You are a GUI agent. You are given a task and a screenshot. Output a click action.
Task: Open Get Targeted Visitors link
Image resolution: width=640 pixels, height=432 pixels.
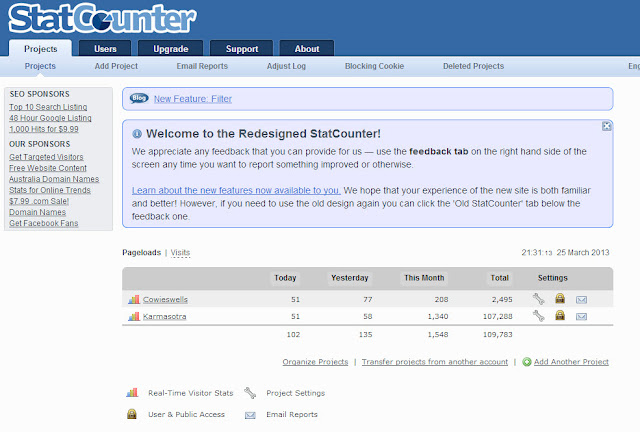tap(46, 157)
